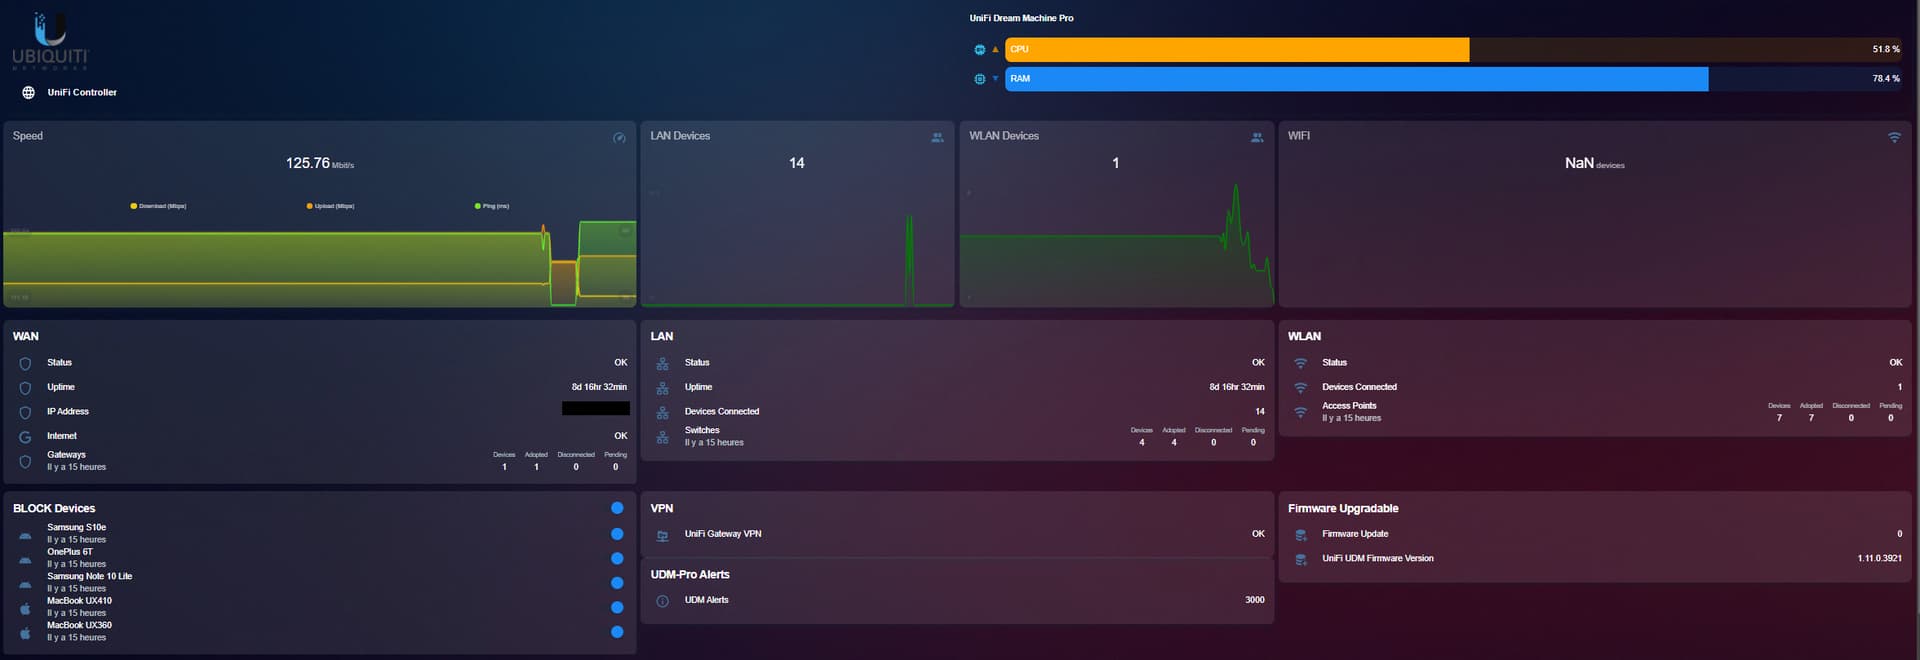The width and height of the screenshot is (1920, 660).
Task: Click the UniFi Gateway VPN row label
Action: (x=723, y=534)
